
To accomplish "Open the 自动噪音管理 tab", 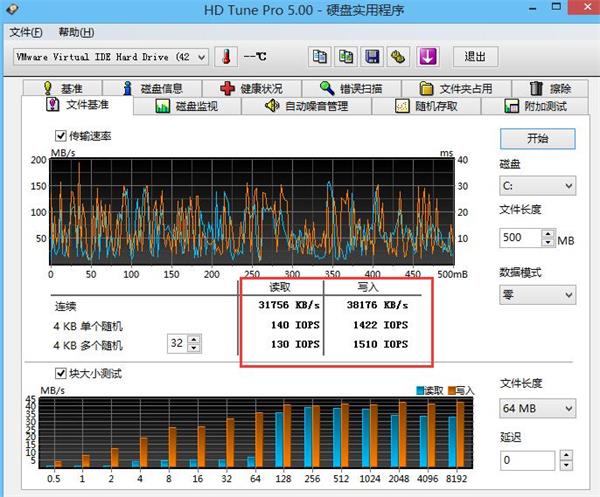I will (x=307, y=106).
